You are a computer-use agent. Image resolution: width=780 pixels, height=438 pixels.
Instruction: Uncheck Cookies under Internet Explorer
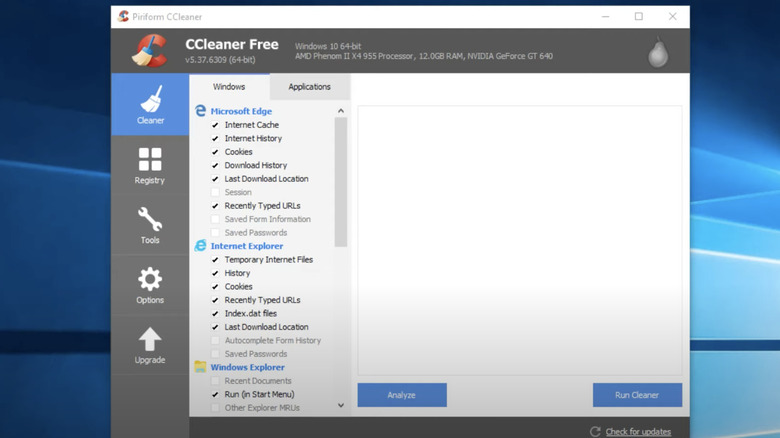tap(215, 287)
